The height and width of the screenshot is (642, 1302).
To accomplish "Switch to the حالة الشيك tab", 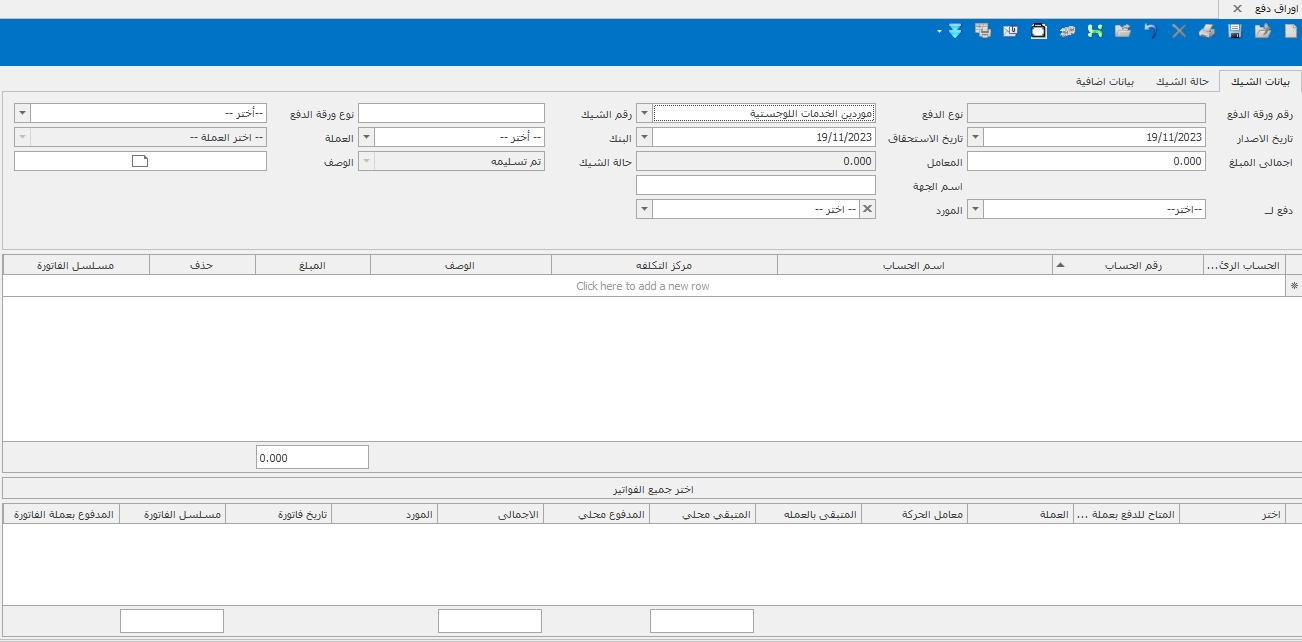I will (1183, 81).
